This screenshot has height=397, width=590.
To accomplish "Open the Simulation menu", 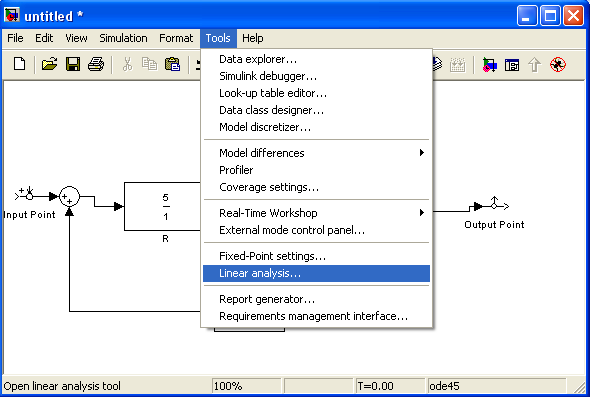I will pos(123,38).
